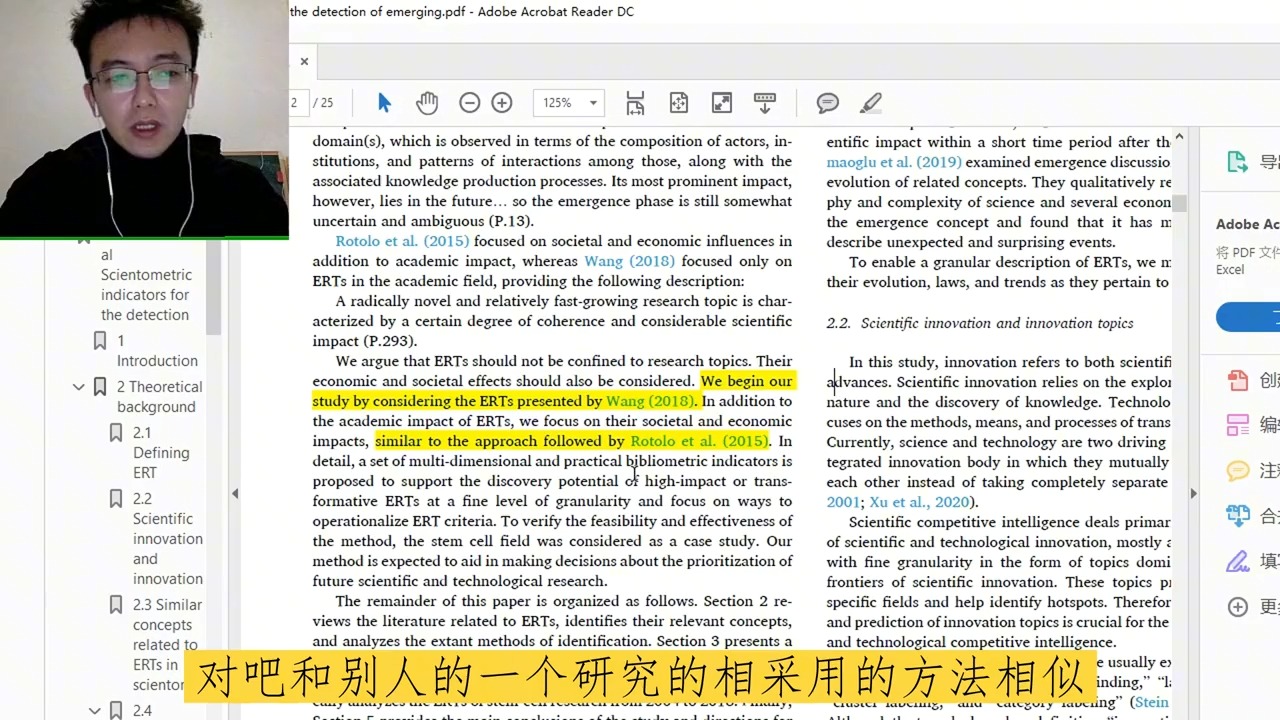Image resolution: width=1280 pixels, height=720 pixels.
Task: Click the document vertical scrollbar thumb
Action: [1179, 203]
